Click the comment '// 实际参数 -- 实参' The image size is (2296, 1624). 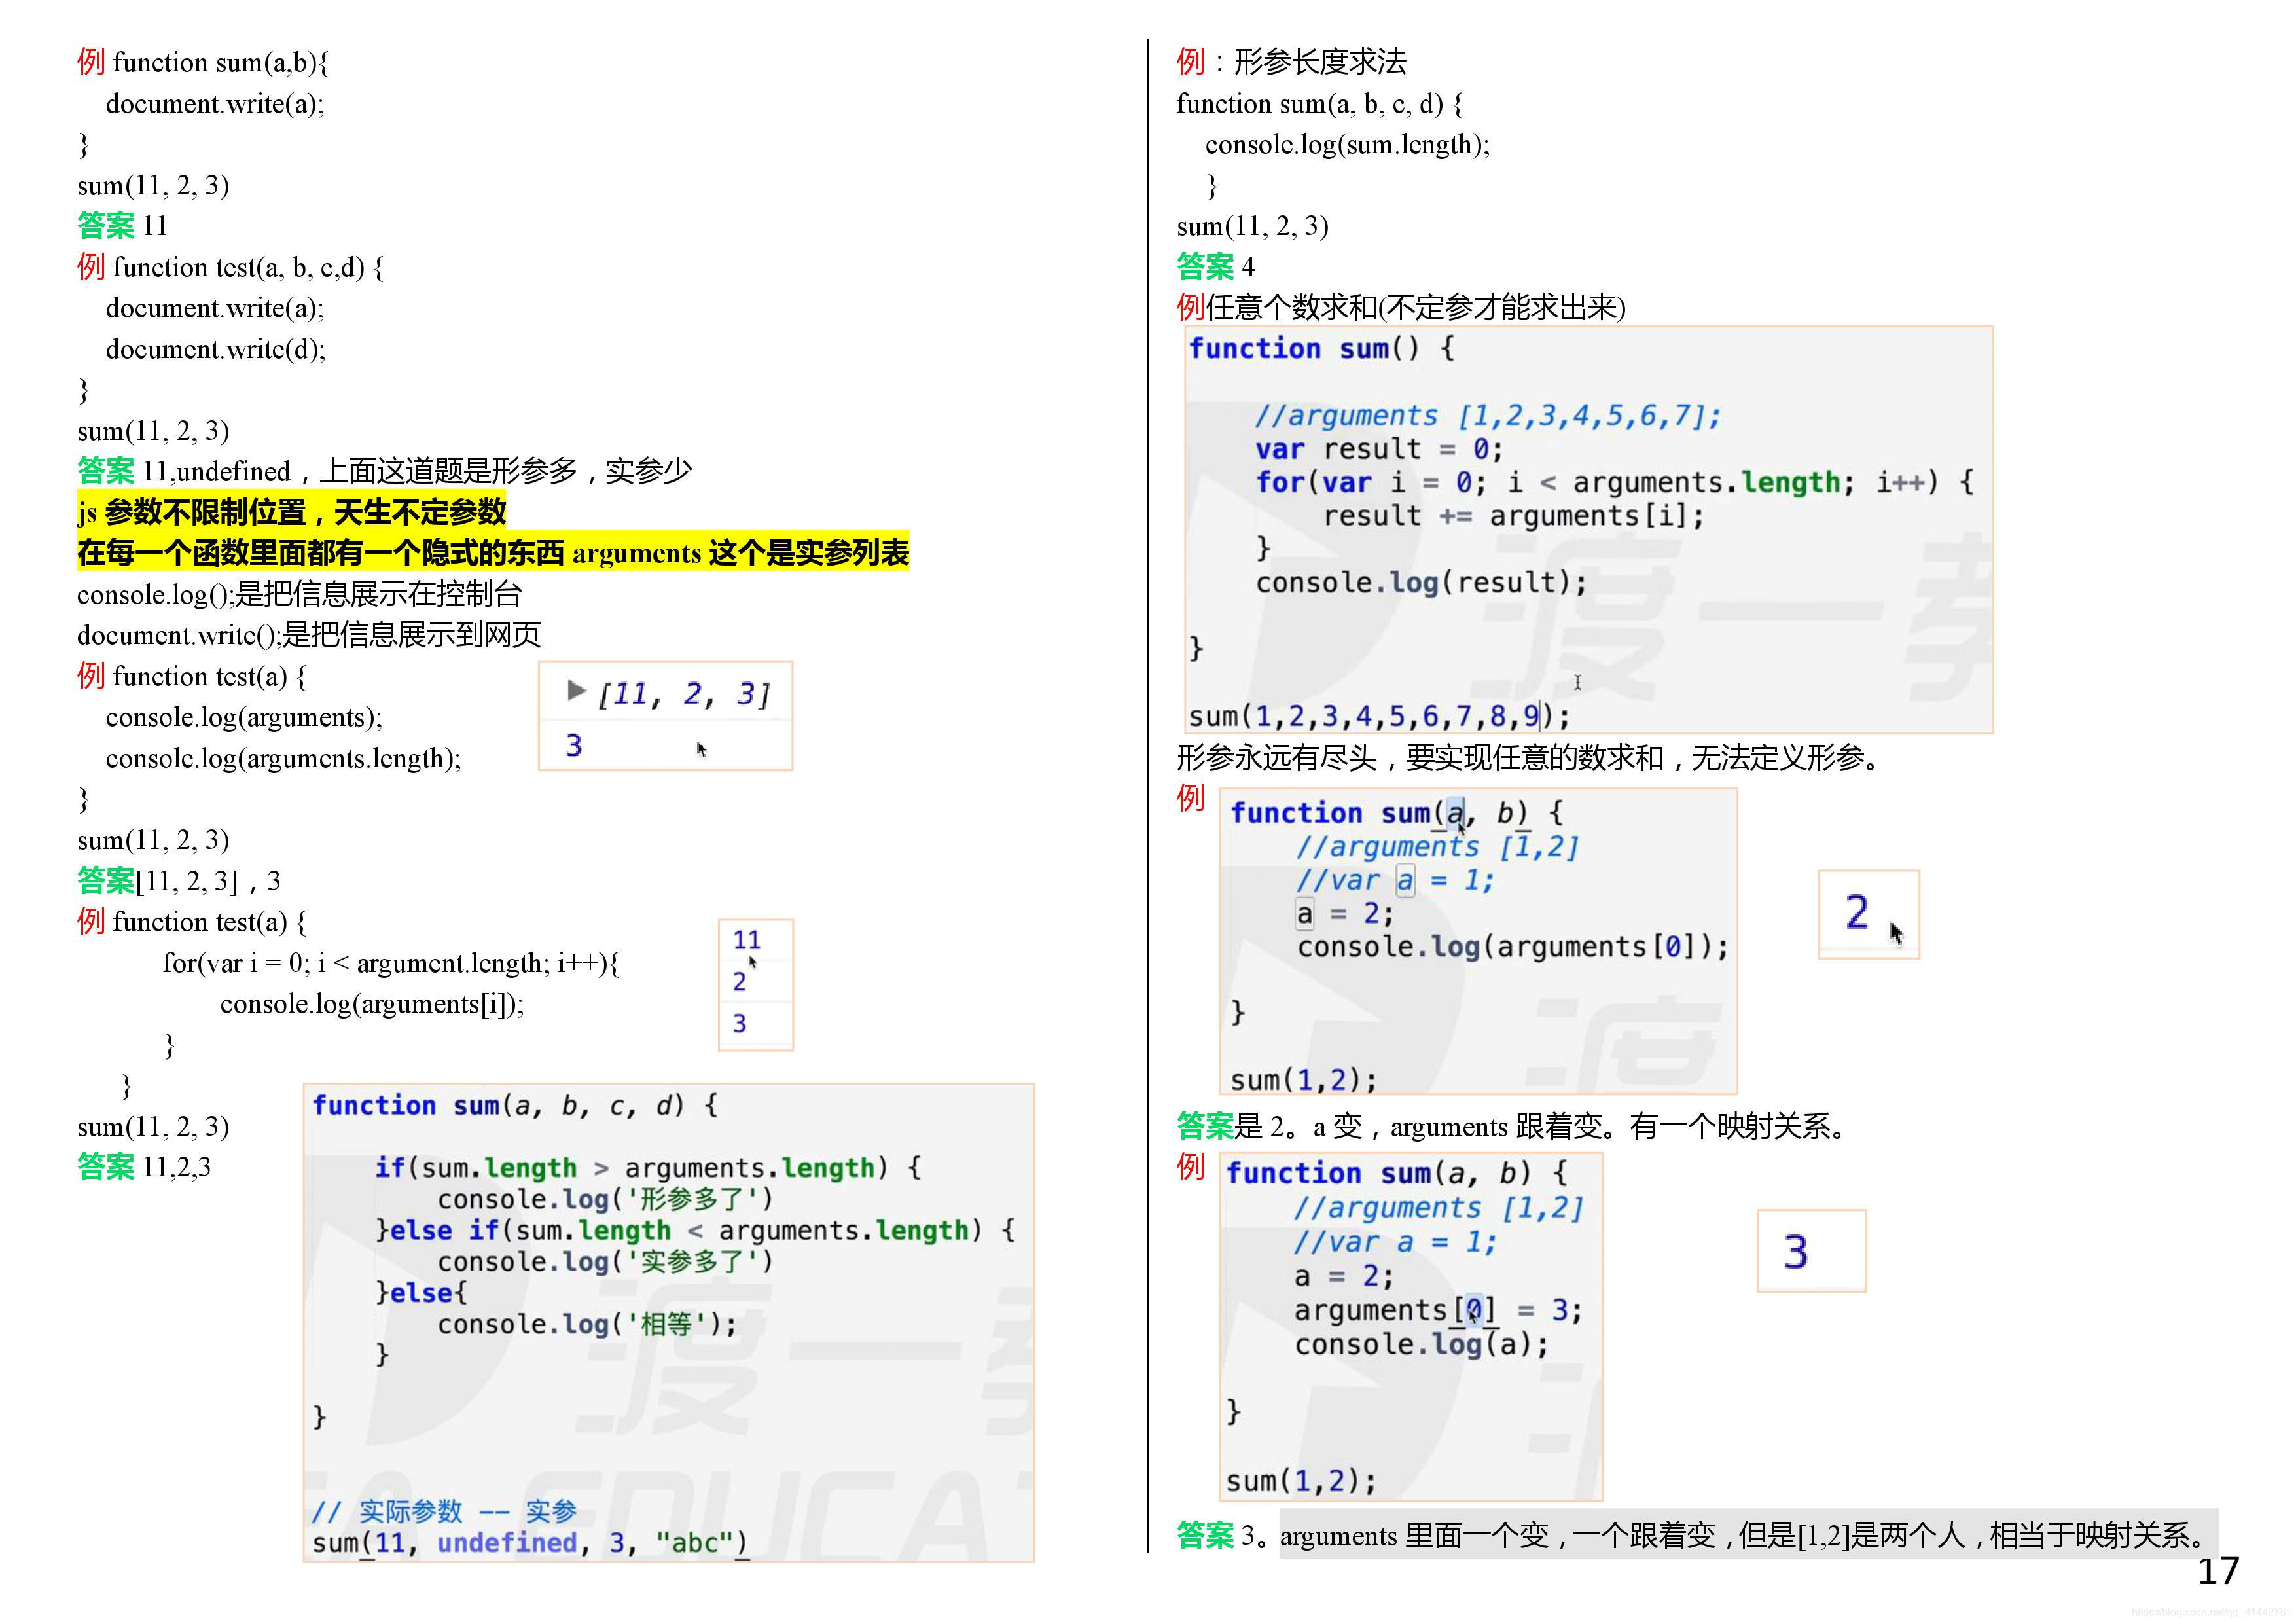click(x=444, y=1511)
